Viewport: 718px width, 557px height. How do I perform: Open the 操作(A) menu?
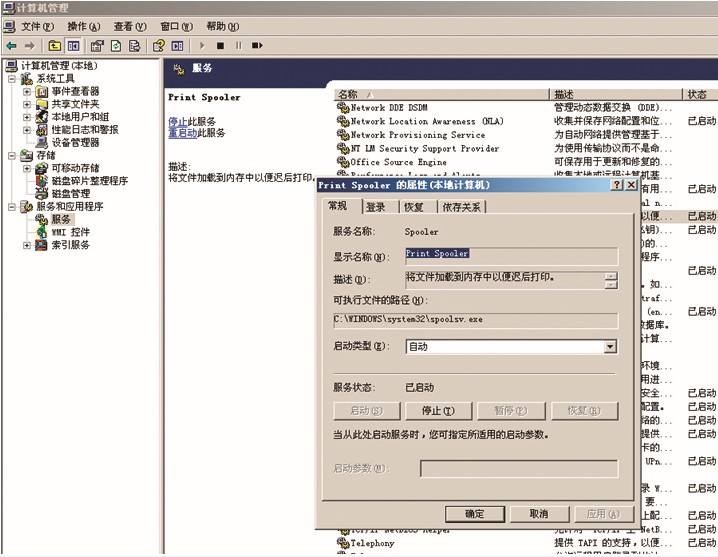[84, 27]
